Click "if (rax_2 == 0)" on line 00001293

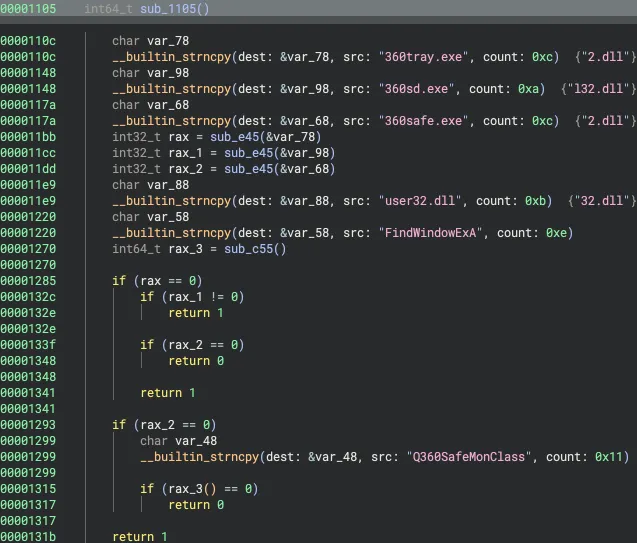164,424
